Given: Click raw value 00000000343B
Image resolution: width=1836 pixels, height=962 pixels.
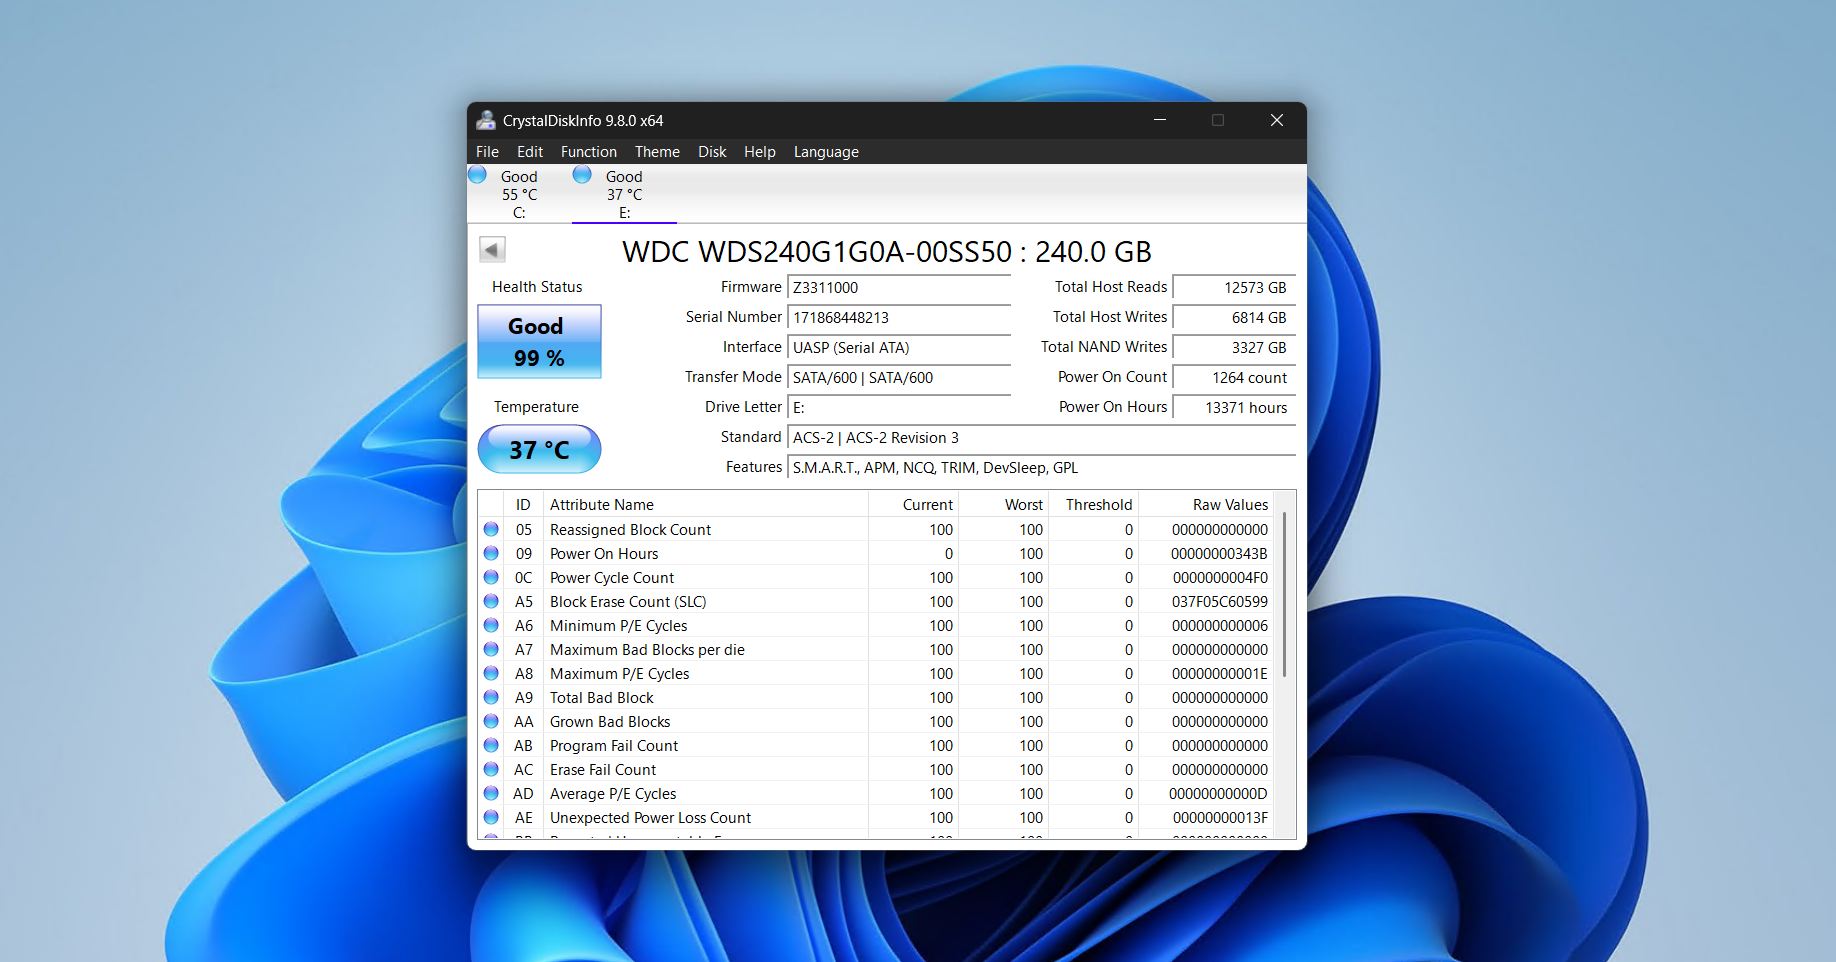Looking at the screenshot, I should click(x=1219, y=553).
